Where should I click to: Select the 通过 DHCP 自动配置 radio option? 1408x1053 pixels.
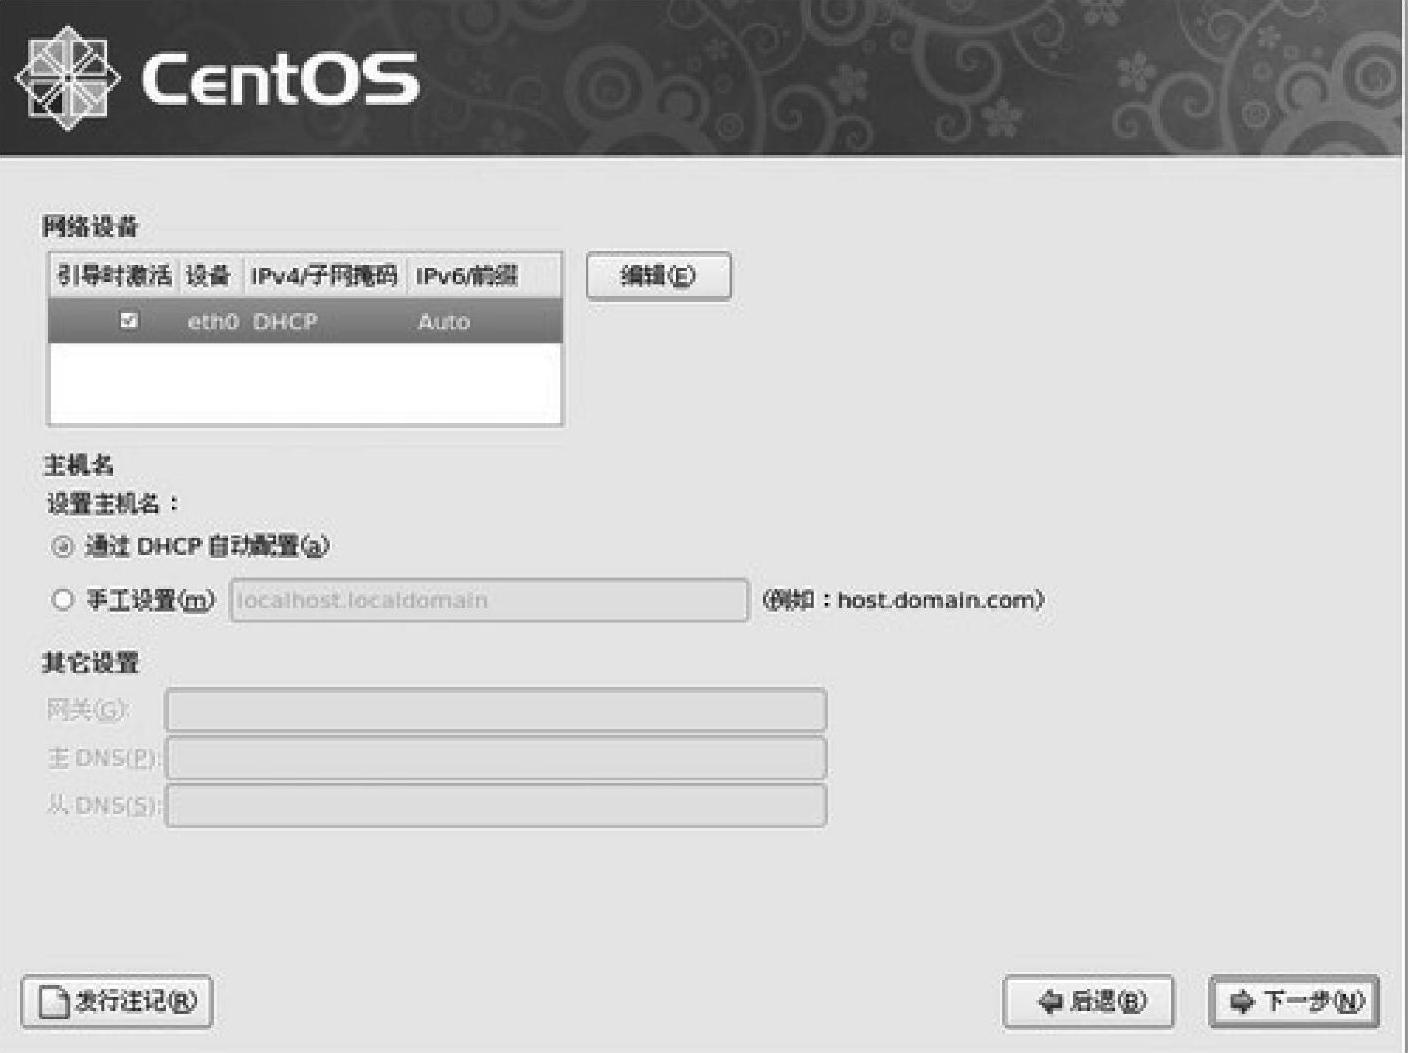63,546
